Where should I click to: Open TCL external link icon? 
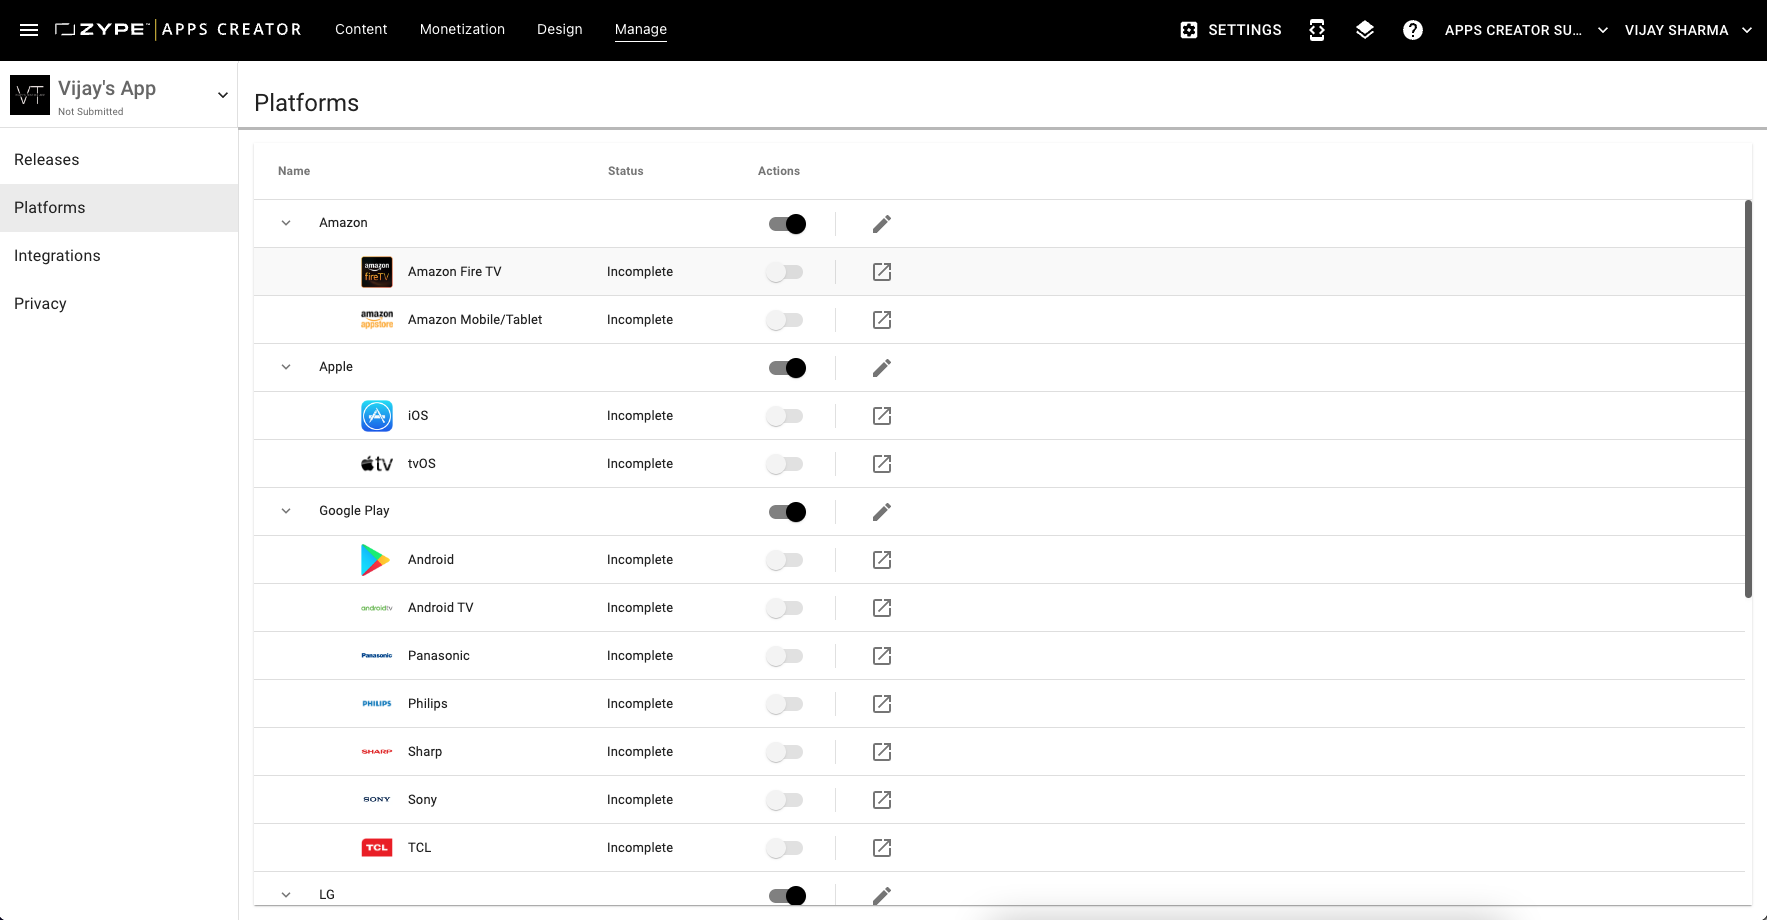[x=882, y=848]
